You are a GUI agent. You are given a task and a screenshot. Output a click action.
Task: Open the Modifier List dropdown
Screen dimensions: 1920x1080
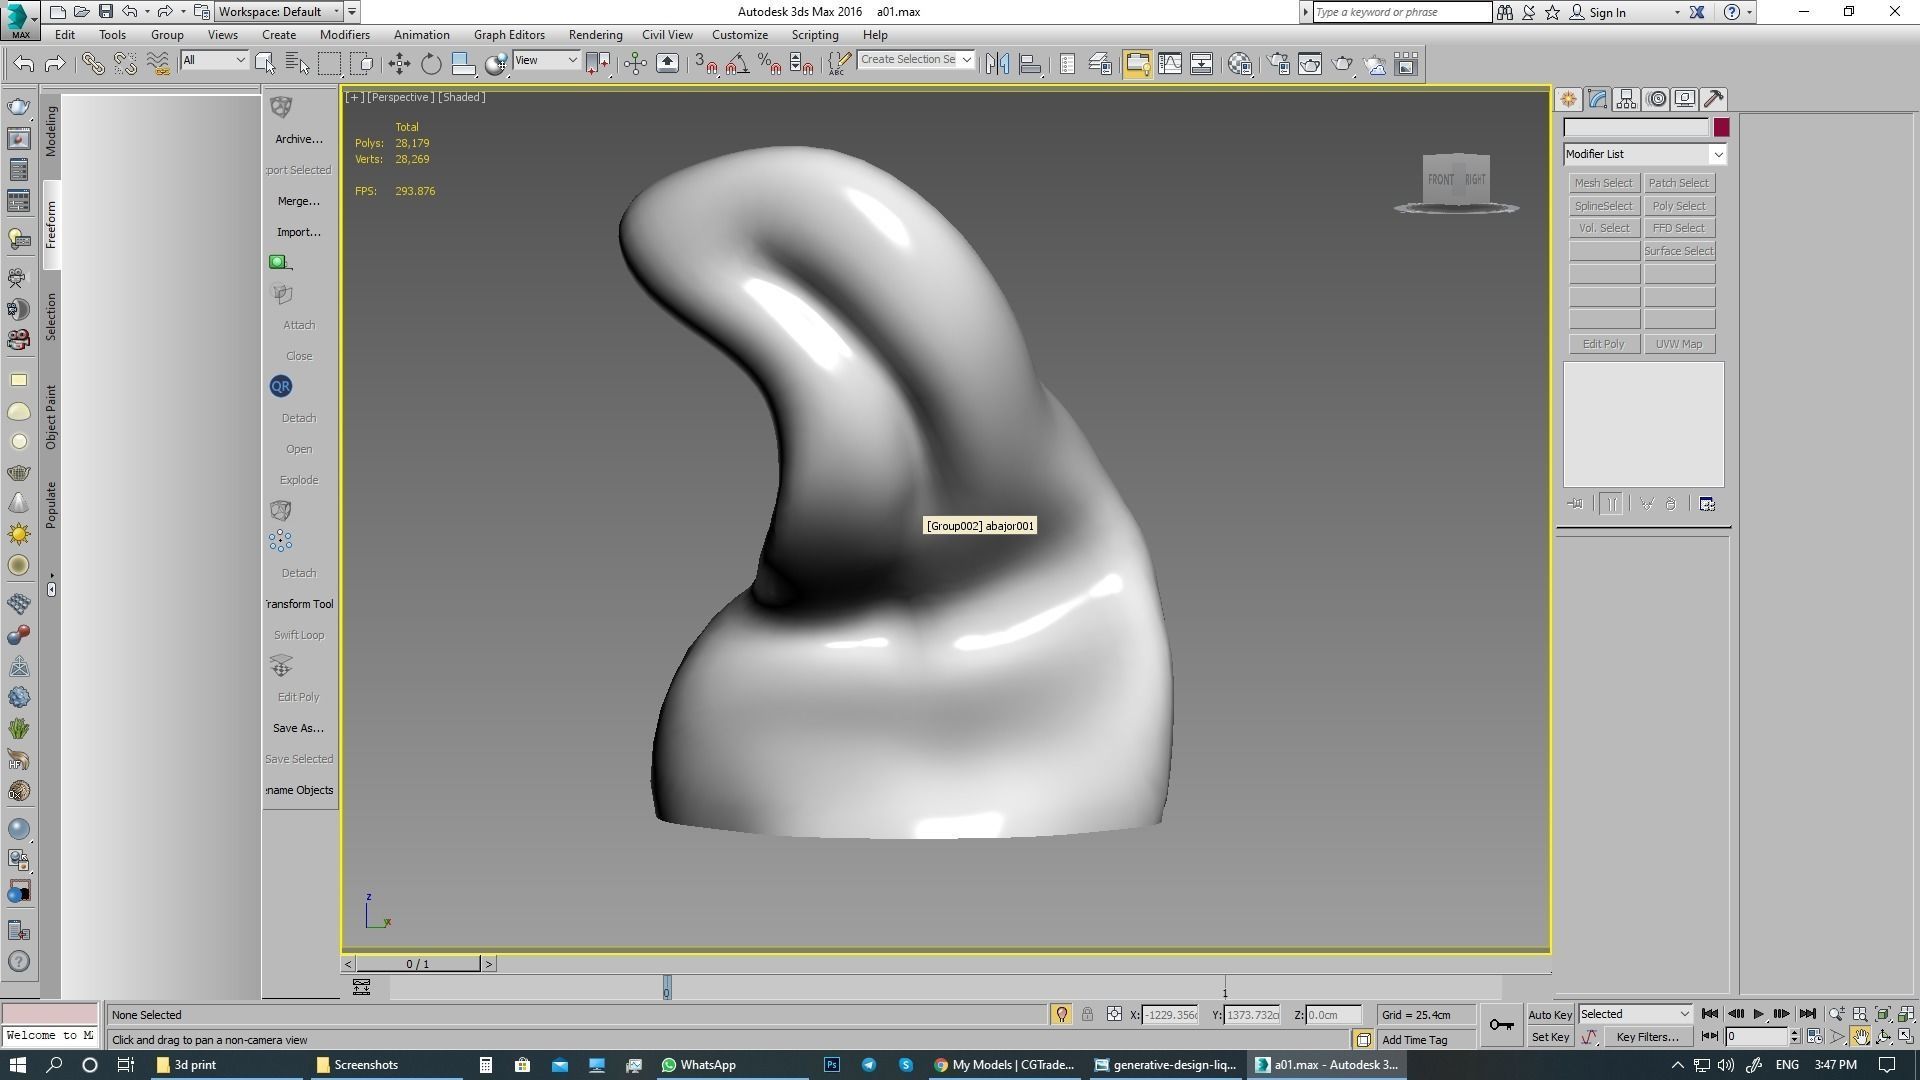pos(1645,154)
